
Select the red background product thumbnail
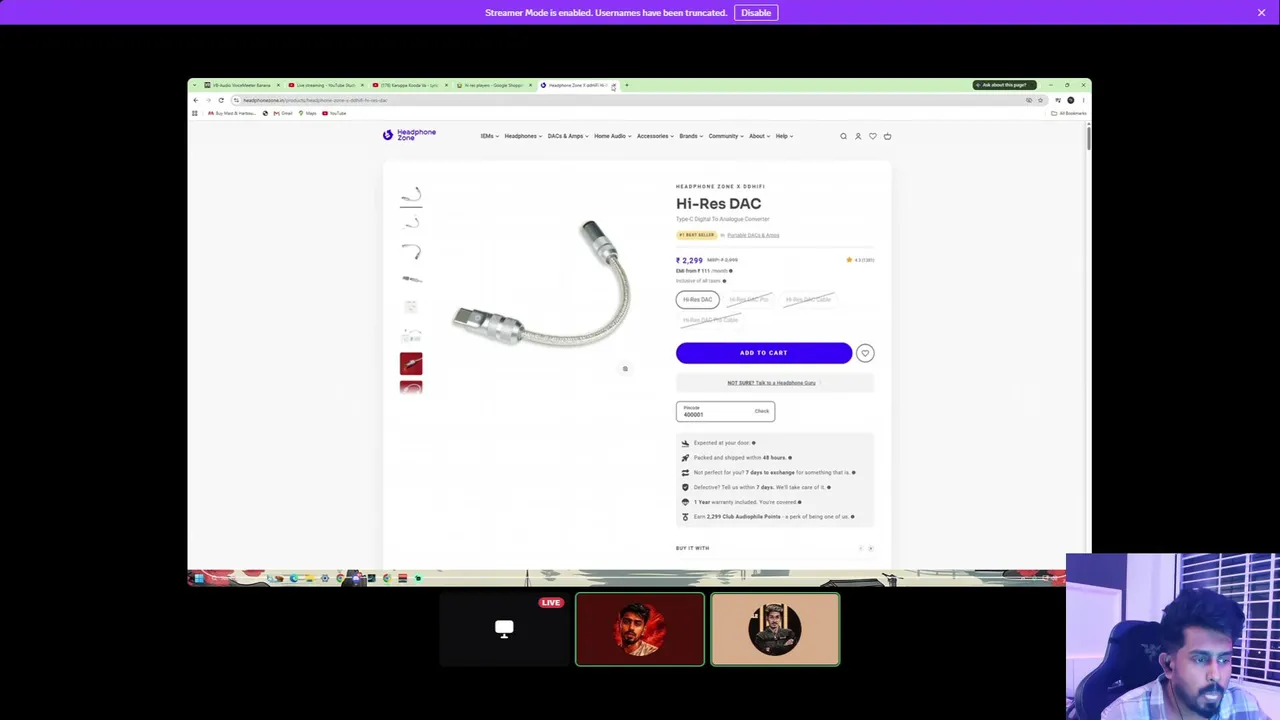pyautogui.click(x=411, y=363)
